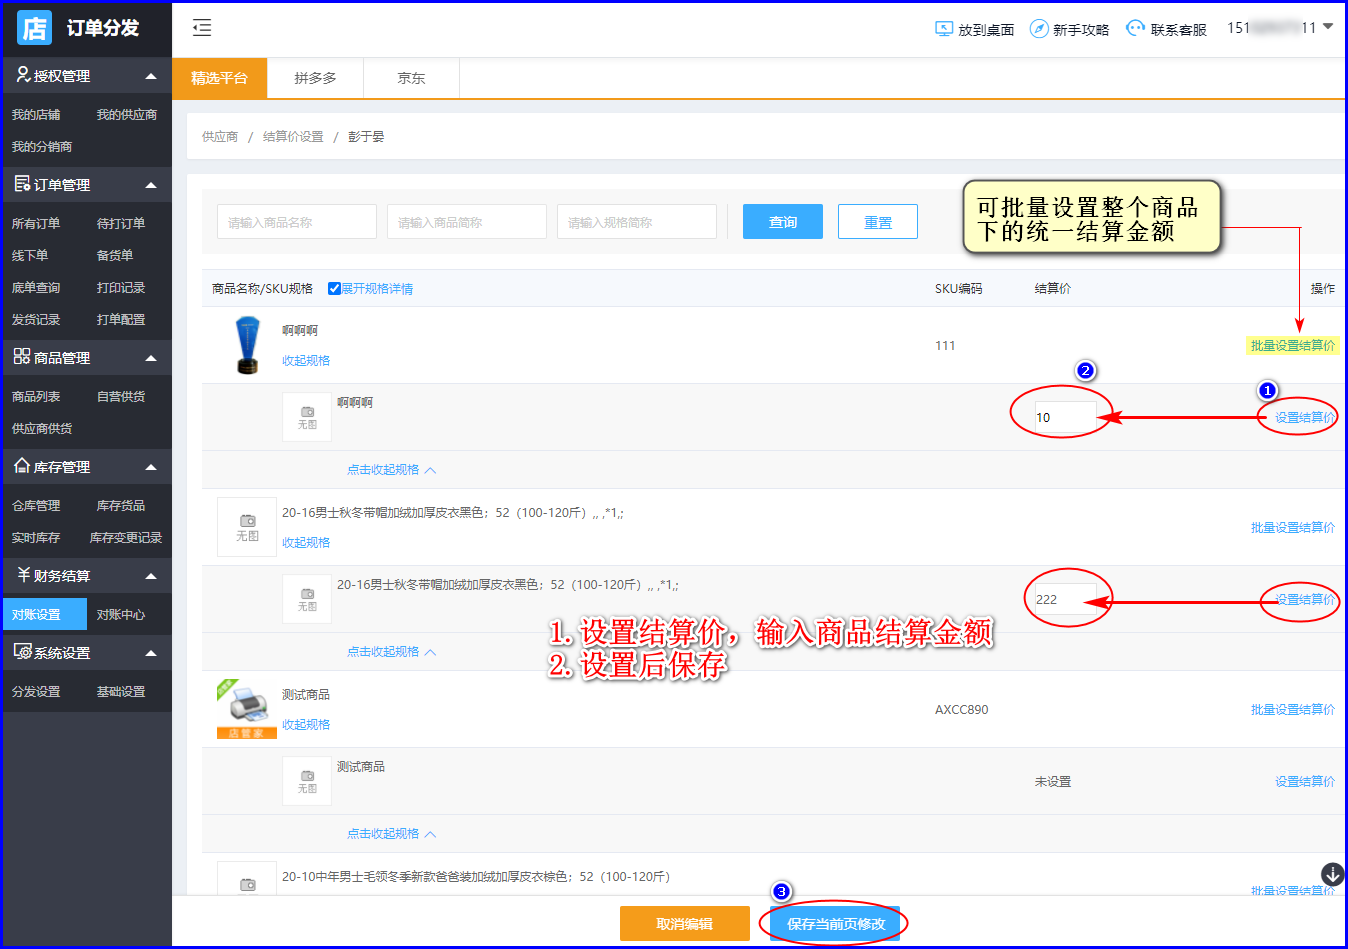Collapse the 授权管理 sidebar section
The image size is (1348, 949).
point(151,76)
